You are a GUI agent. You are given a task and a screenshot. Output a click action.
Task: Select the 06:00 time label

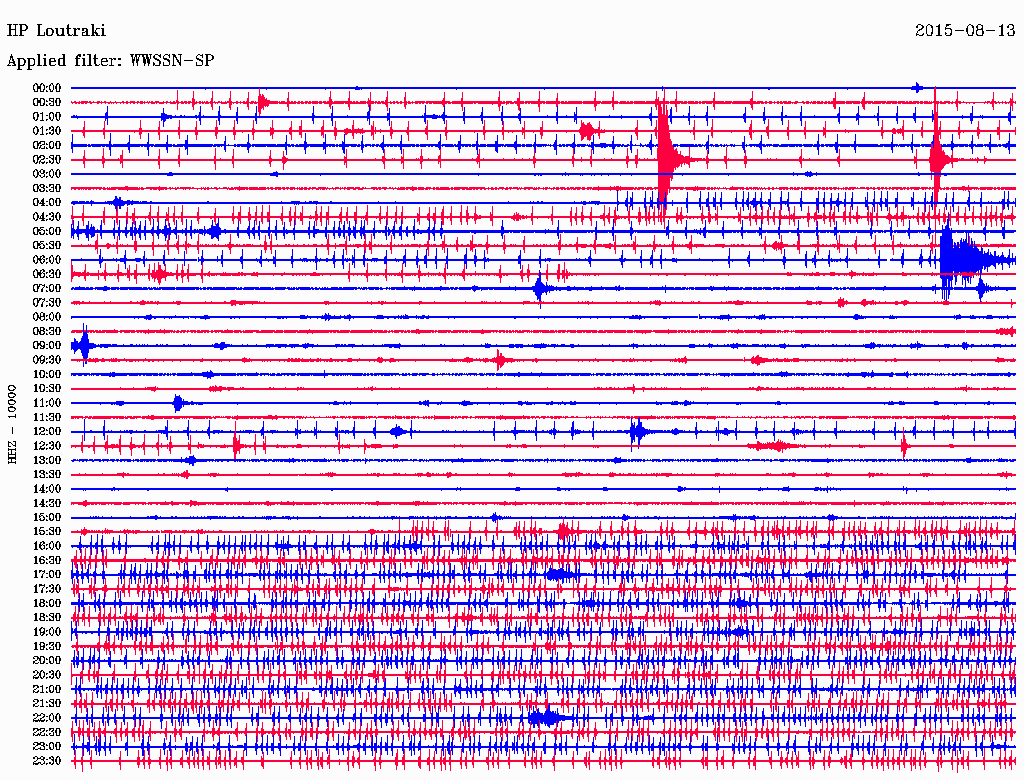point(47,260)
